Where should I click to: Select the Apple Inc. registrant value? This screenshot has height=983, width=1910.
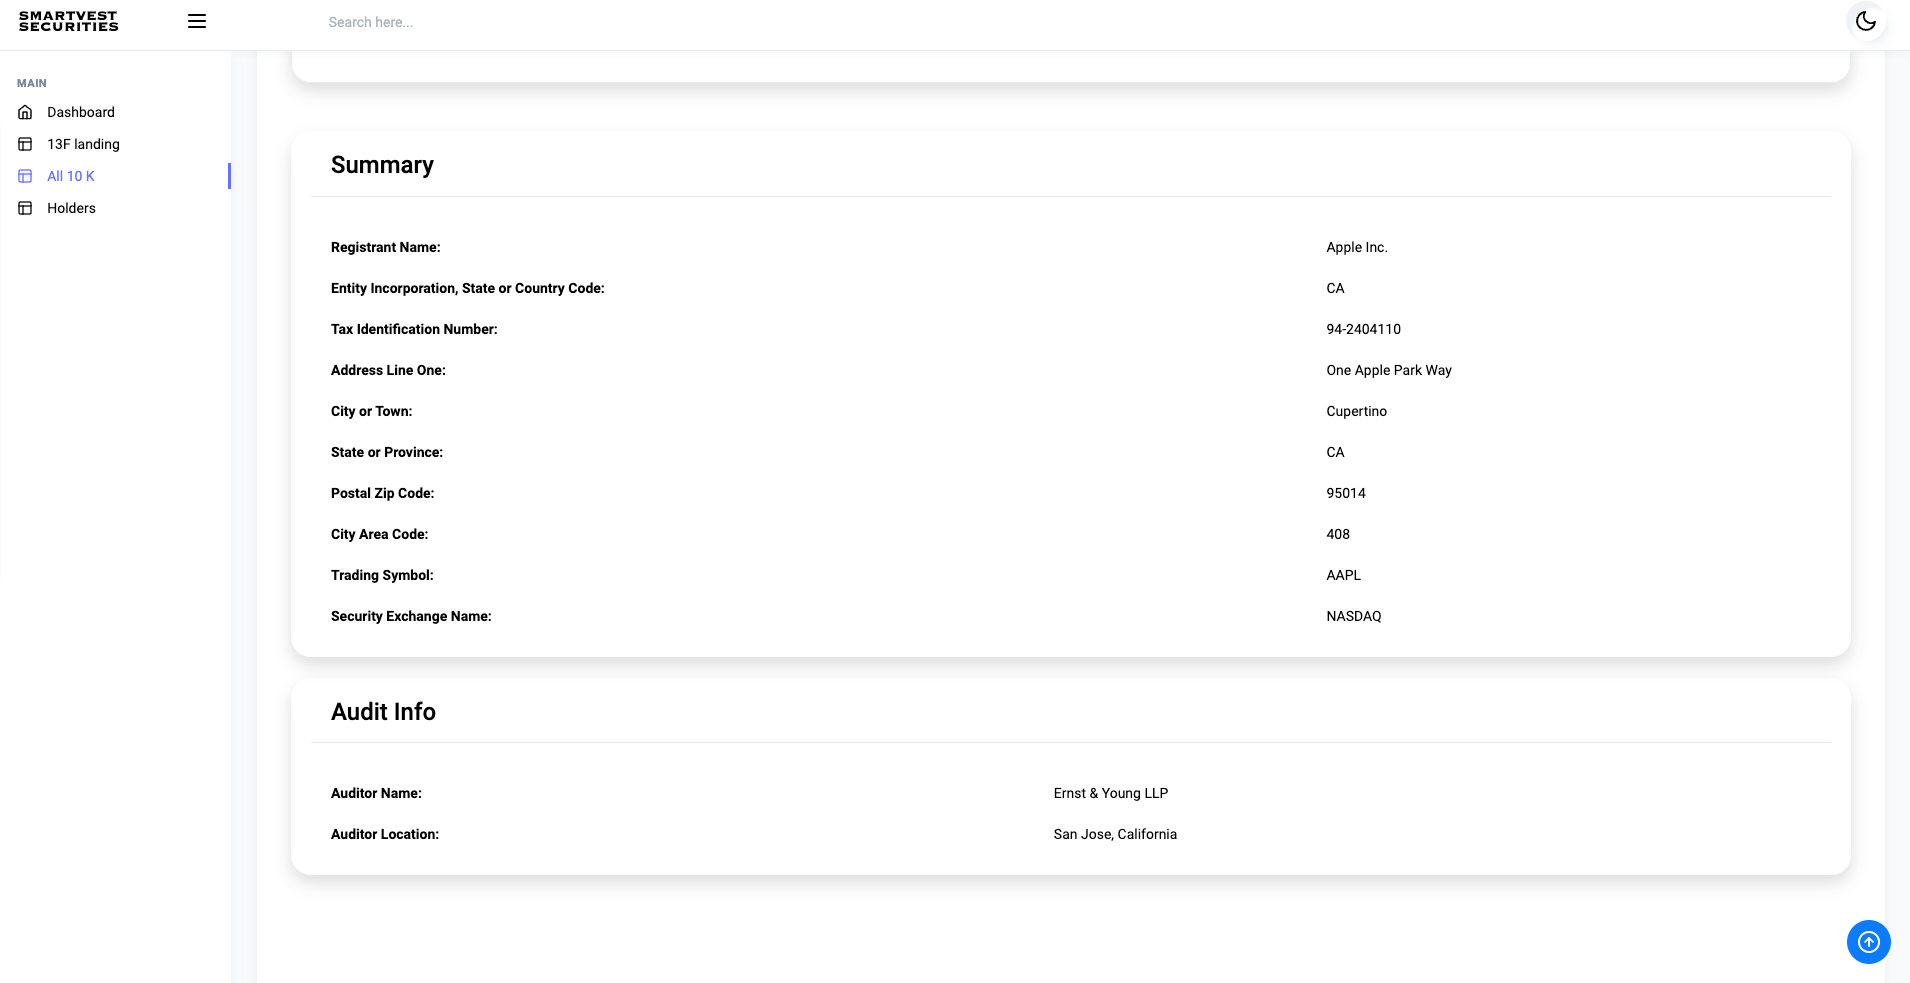(x=1356, y=247)
